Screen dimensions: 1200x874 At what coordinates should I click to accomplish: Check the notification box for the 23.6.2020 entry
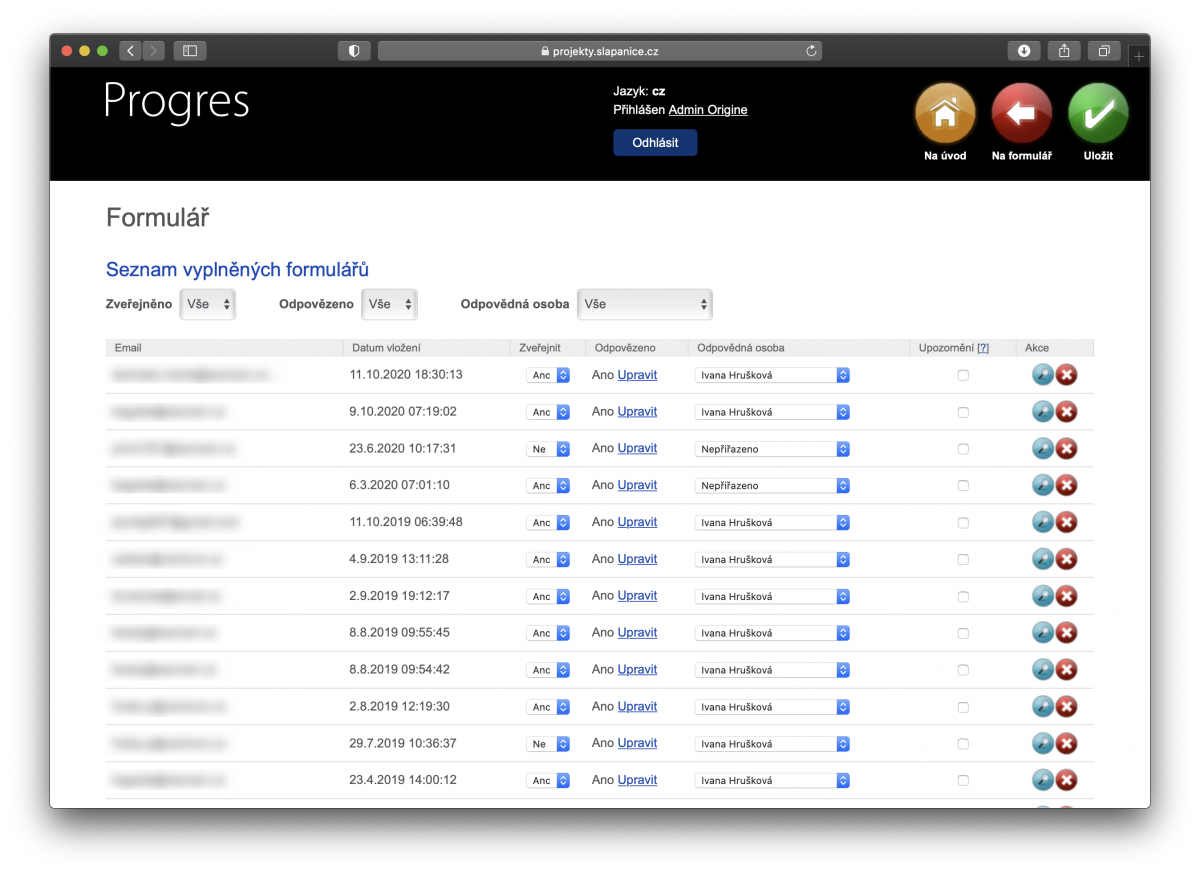963,448
